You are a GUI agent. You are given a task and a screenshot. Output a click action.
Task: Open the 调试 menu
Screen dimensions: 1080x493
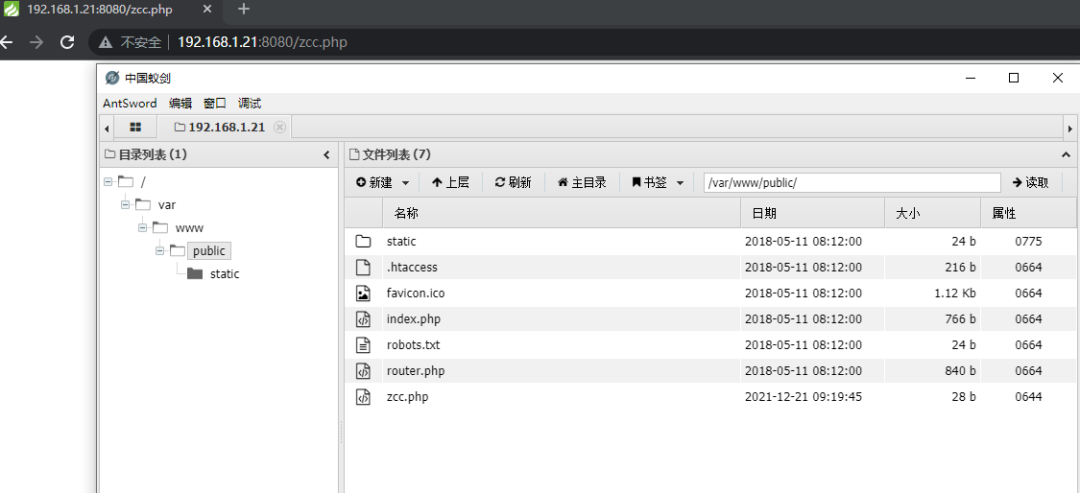point(249,103)
